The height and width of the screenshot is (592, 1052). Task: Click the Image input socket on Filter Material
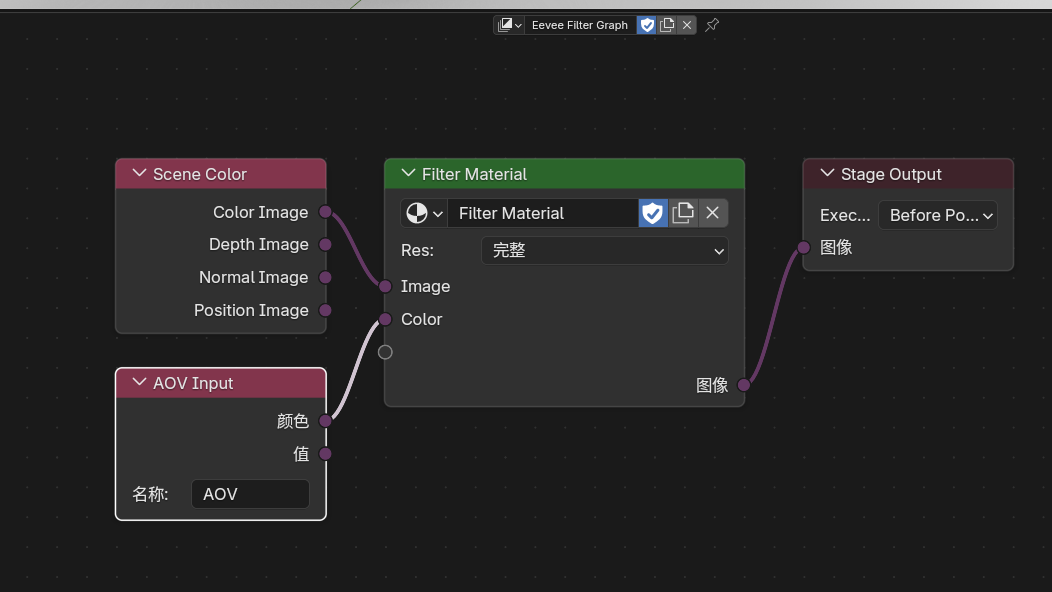pos(385,287)
